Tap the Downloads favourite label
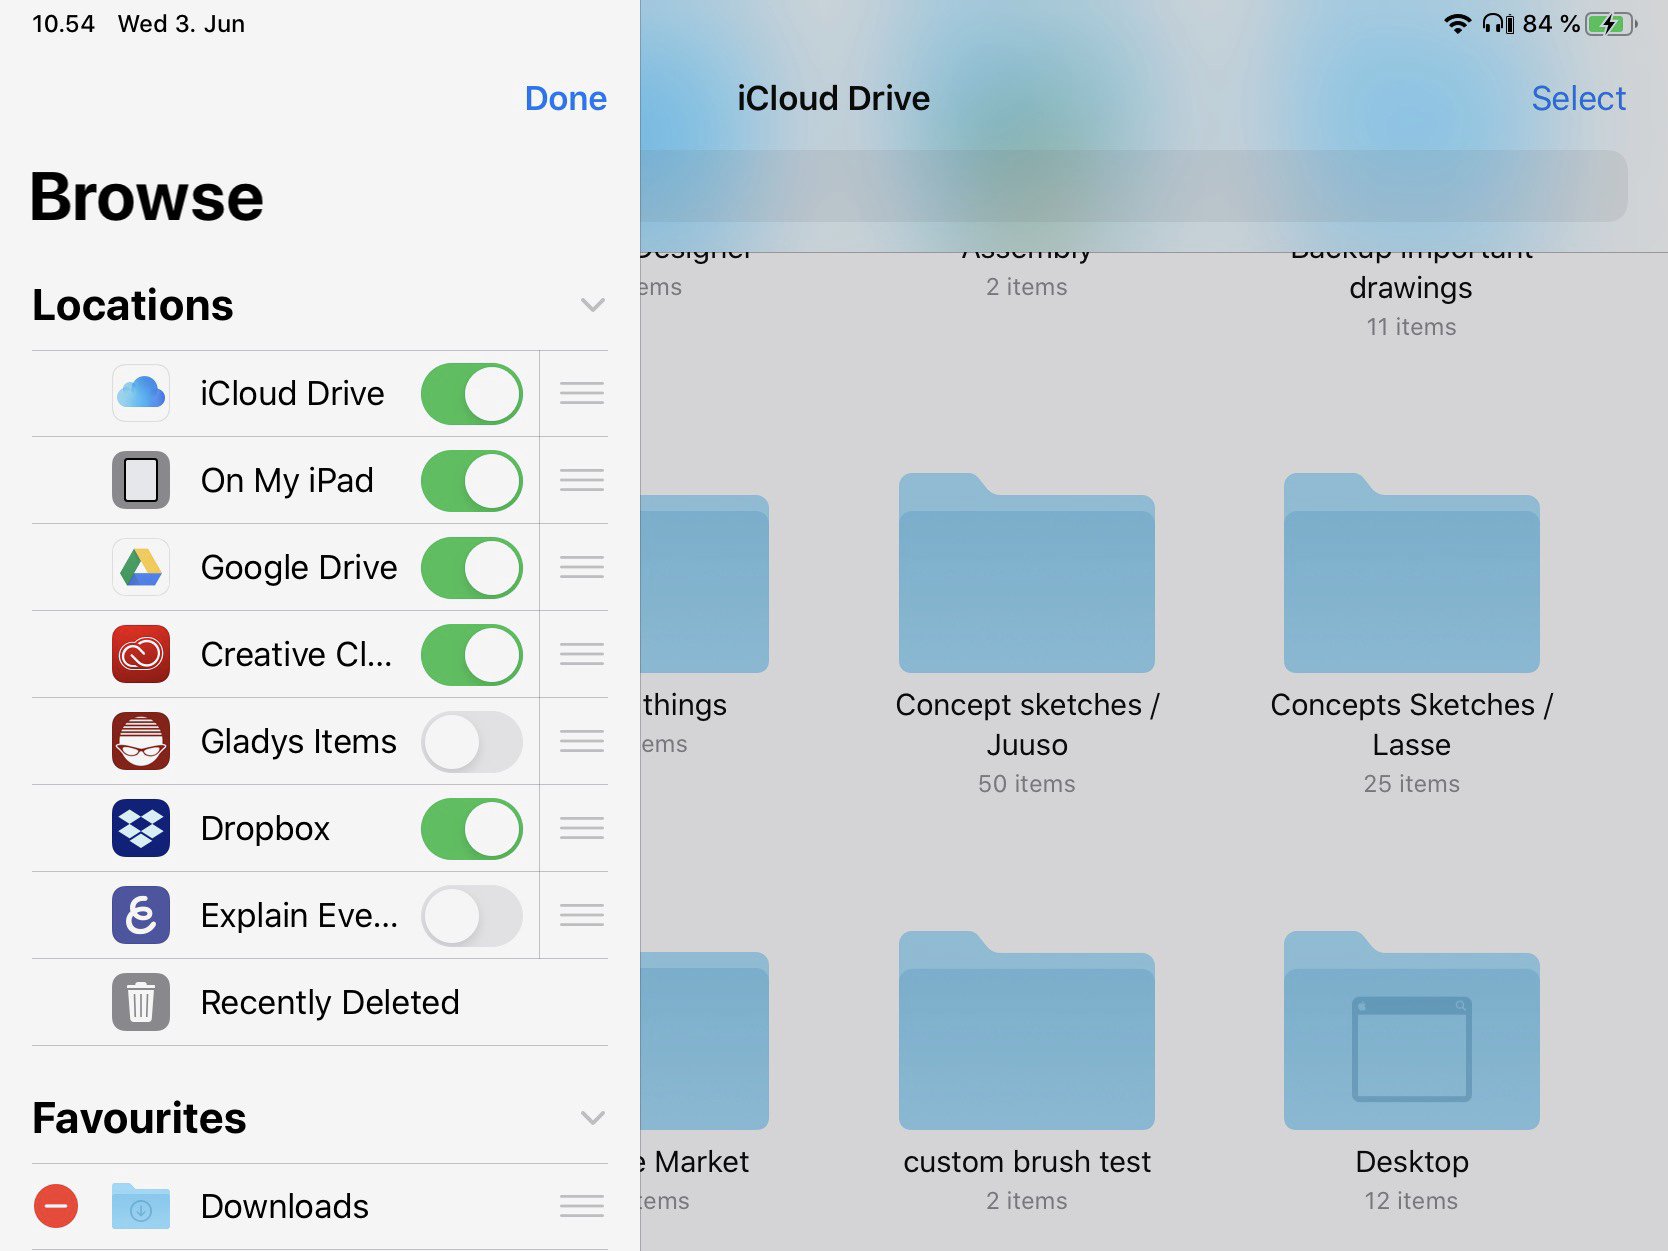The height and width of the screenshot is (1251, 1668). 285,1206
